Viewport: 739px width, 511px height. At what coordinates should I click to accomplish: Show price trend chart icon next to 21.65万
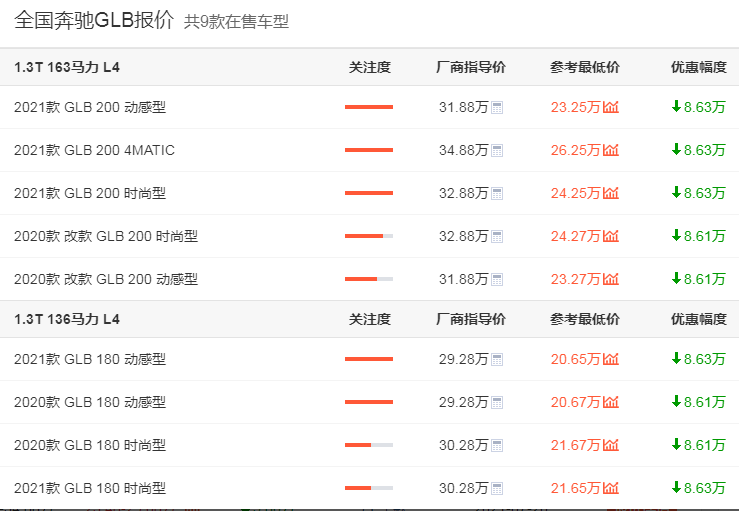pos(611,488)
